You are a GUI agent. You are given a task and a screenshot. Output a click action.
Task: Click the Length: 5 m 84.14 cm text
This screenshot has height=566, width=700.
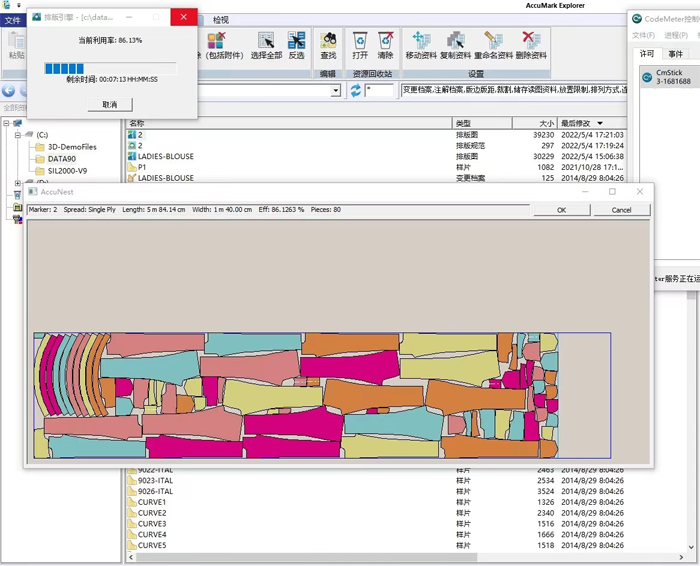point(154,209)
